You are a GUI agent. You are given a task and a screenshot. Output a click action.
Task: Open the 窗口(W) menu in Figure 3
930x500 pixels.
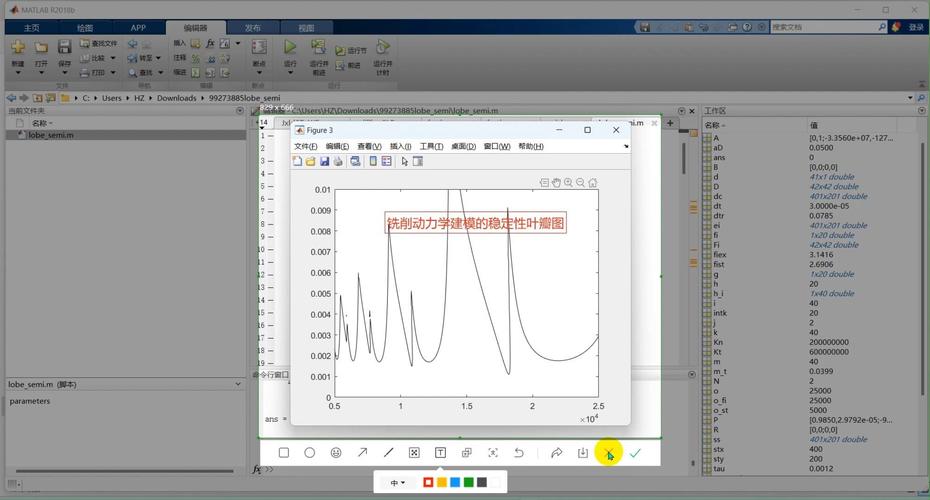(x=497, y=147)
